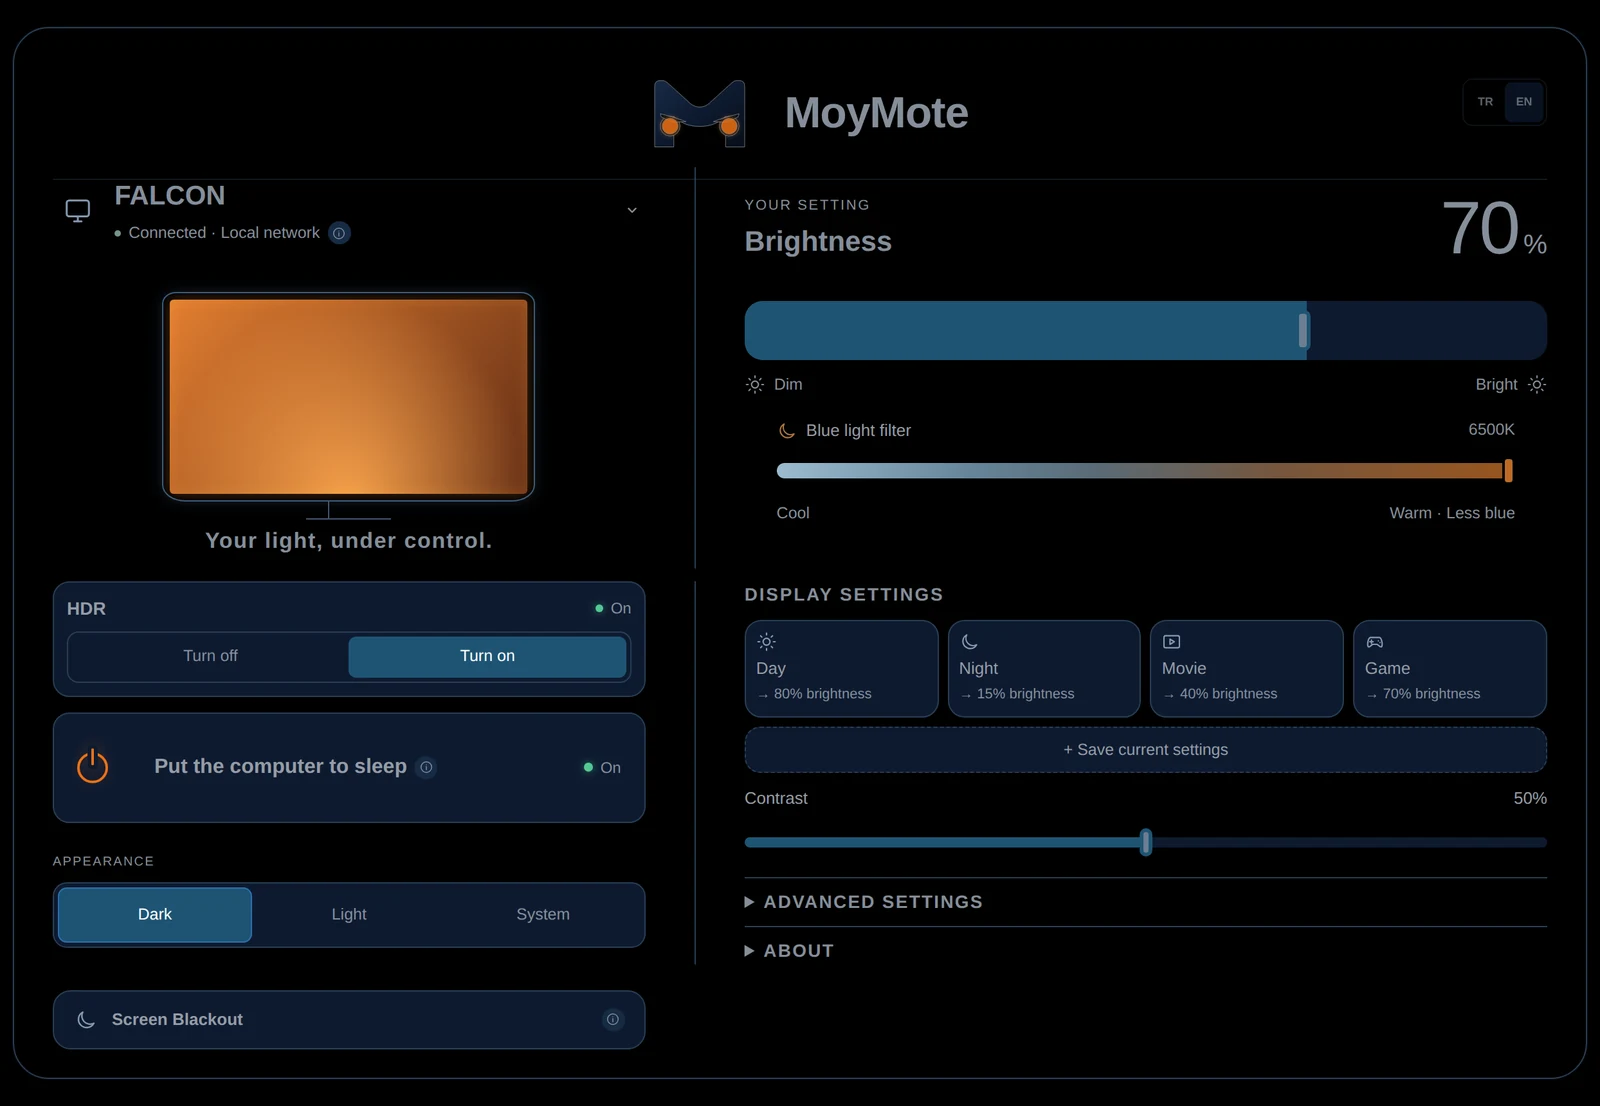
Task: Open the Screen Blackout card
Action: pos(349,1019)
